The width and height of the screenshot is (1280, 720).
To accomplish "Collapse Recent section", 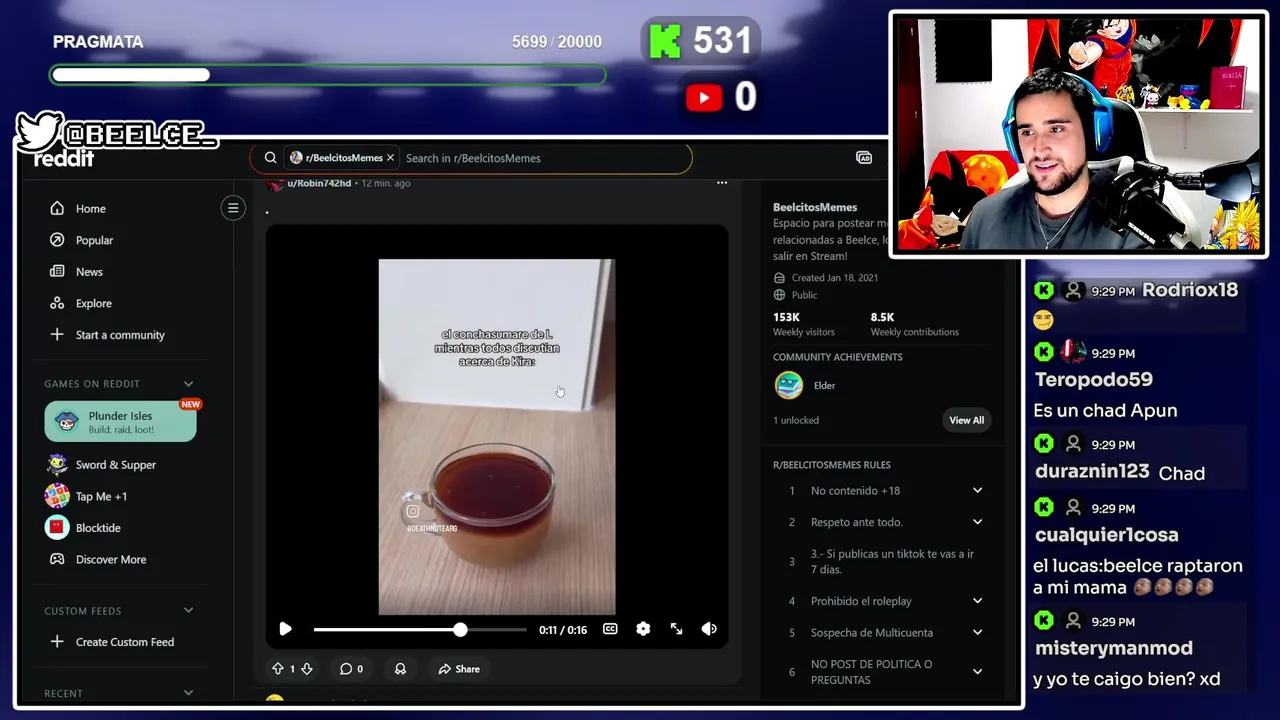I will (188, 693).
